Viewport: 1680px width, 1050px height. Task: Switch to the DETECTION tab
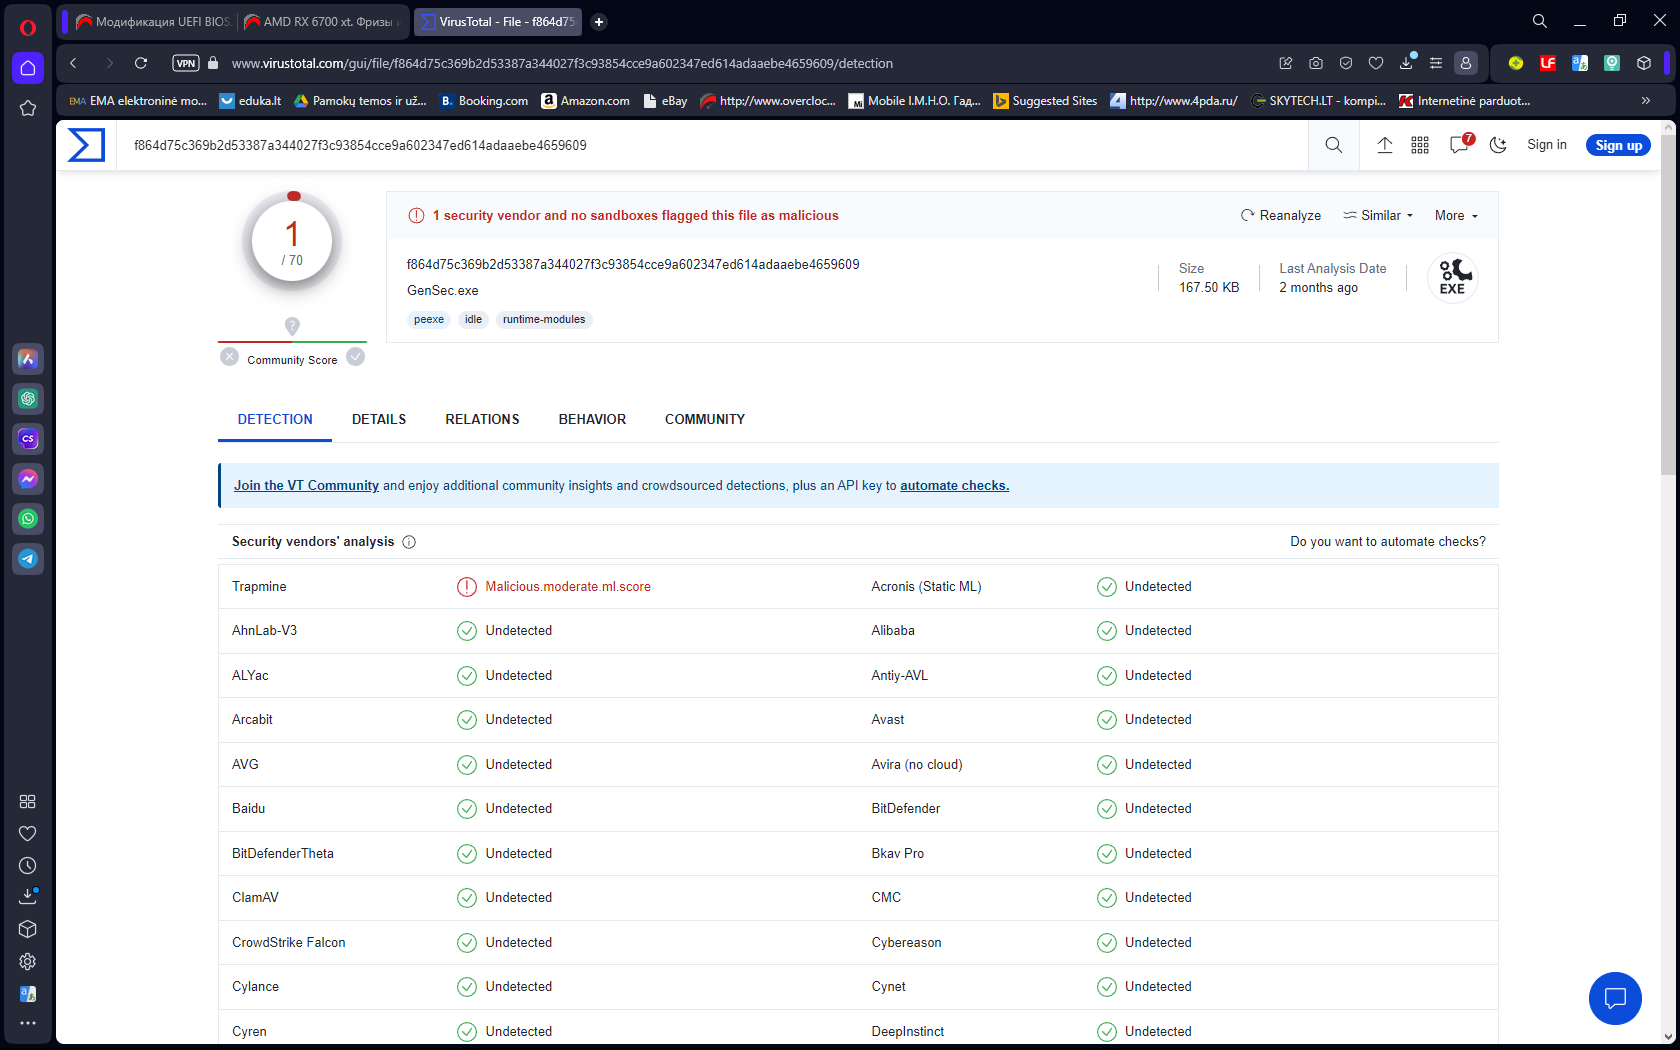point(275,420)
